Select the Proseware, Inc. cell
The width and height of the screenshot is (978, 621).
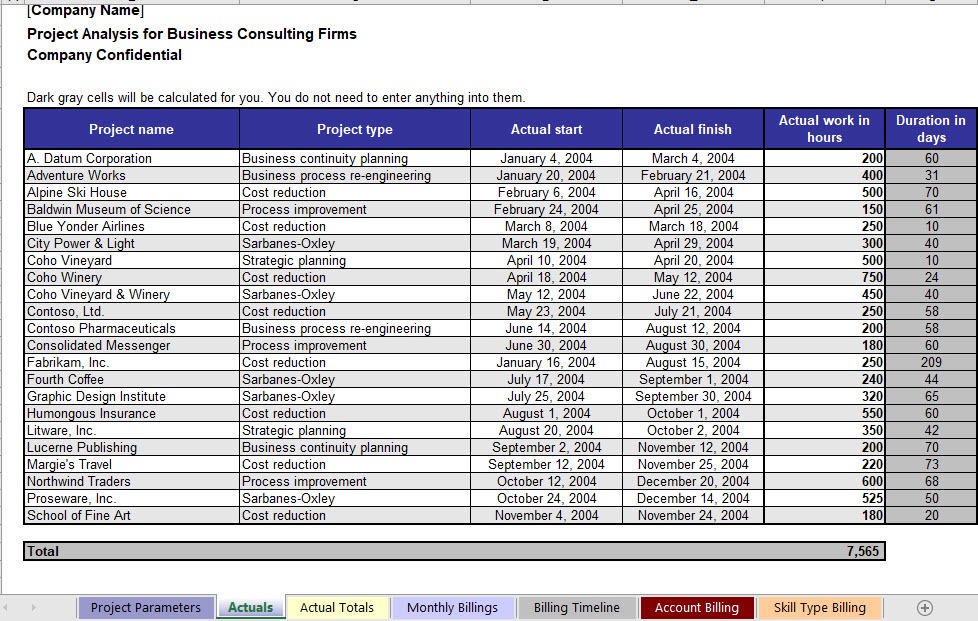tap(132, 498)
